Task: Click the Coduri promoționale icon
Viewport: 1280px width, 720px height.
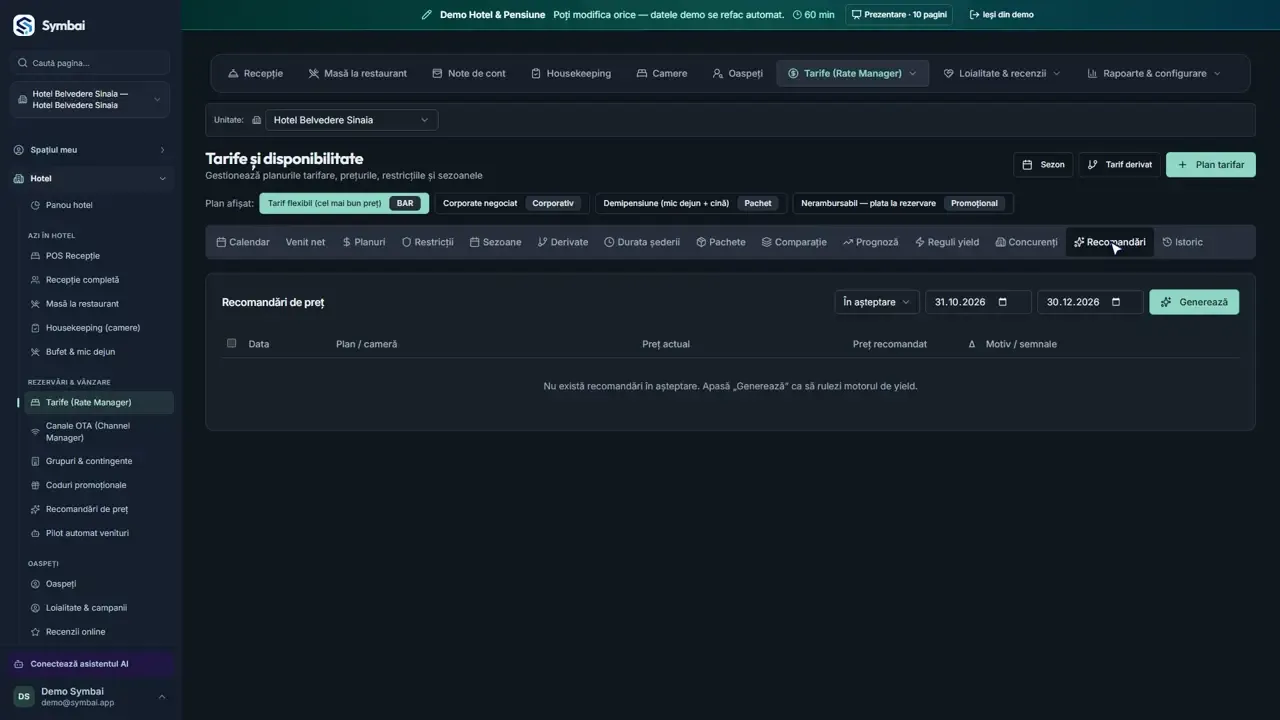Action: pos(36,485)
